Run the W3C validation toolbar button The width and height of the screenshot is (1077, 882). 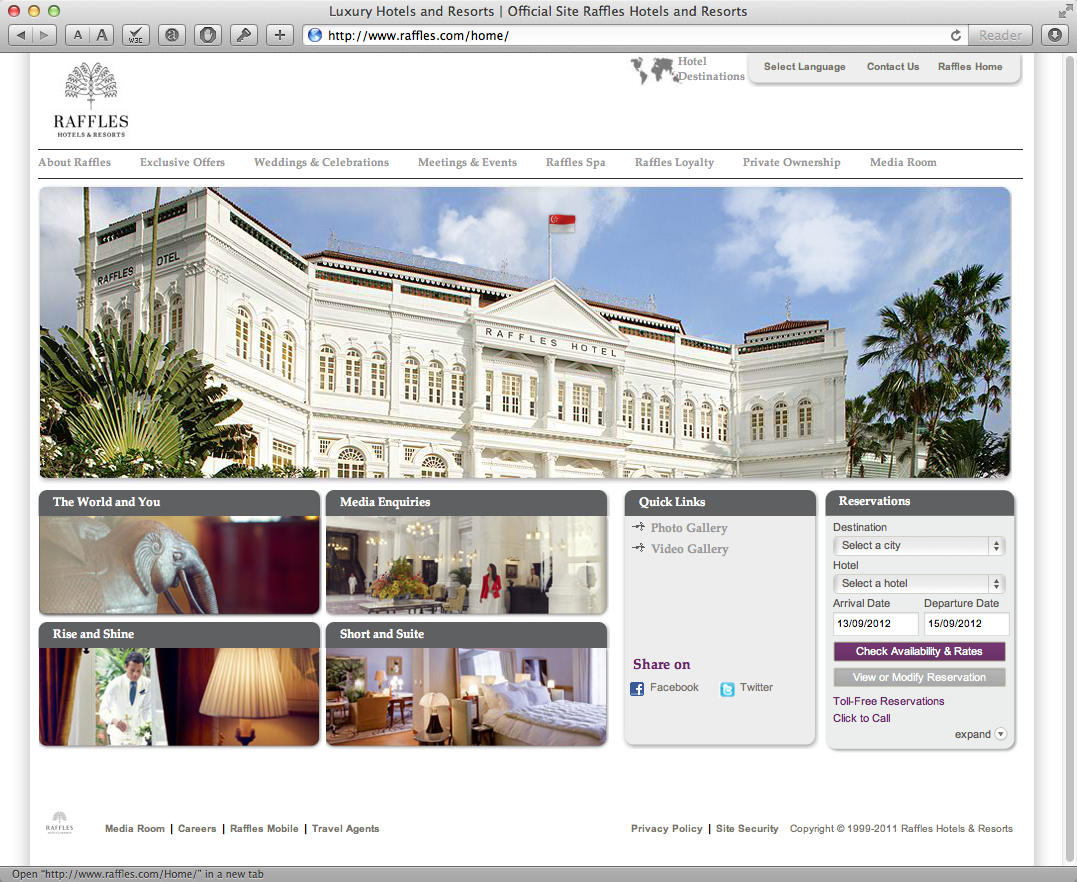tap(136, 35)
